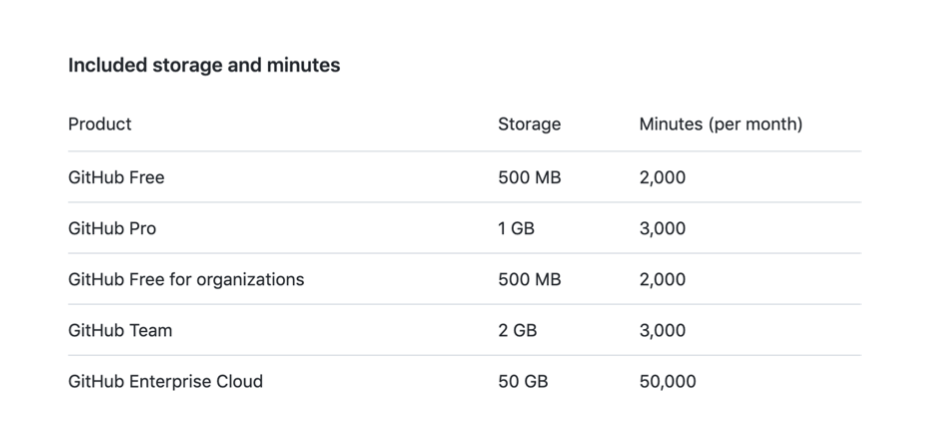
Task: Click 500 MB storage for Free for organizations
Action: click(529, 280)
